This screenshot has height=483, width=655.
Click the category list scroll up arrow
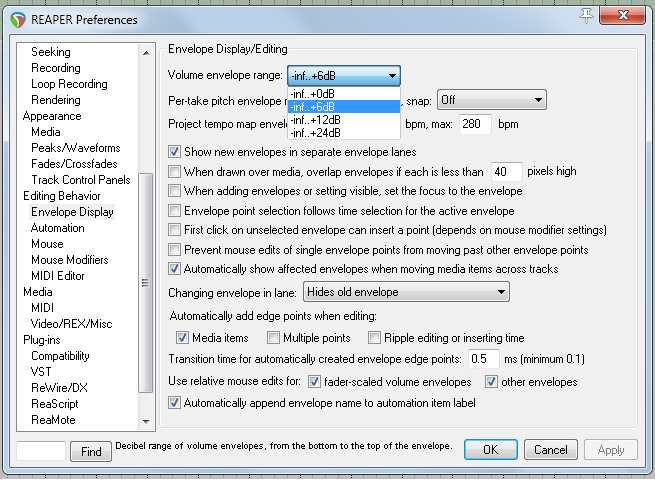[146, 53]
